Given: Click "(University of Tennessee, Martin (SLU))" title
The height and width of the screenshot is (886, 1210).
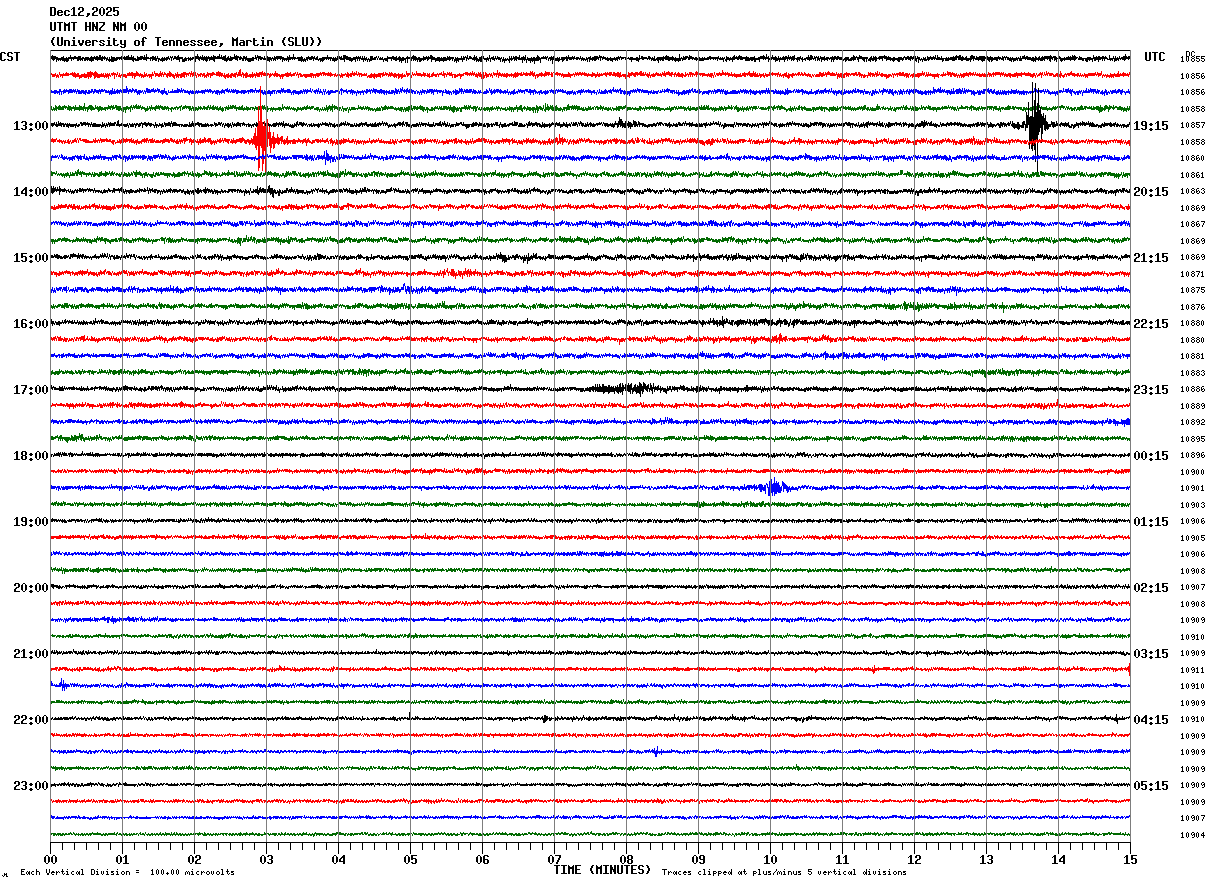Looking at the screenshot, I should (x=186, y=42).
